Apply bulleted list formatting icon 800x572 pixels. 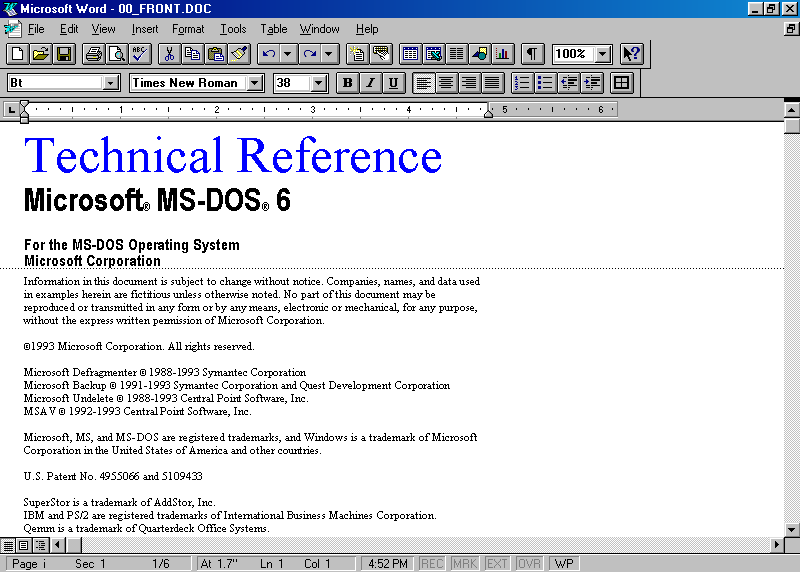545,83
